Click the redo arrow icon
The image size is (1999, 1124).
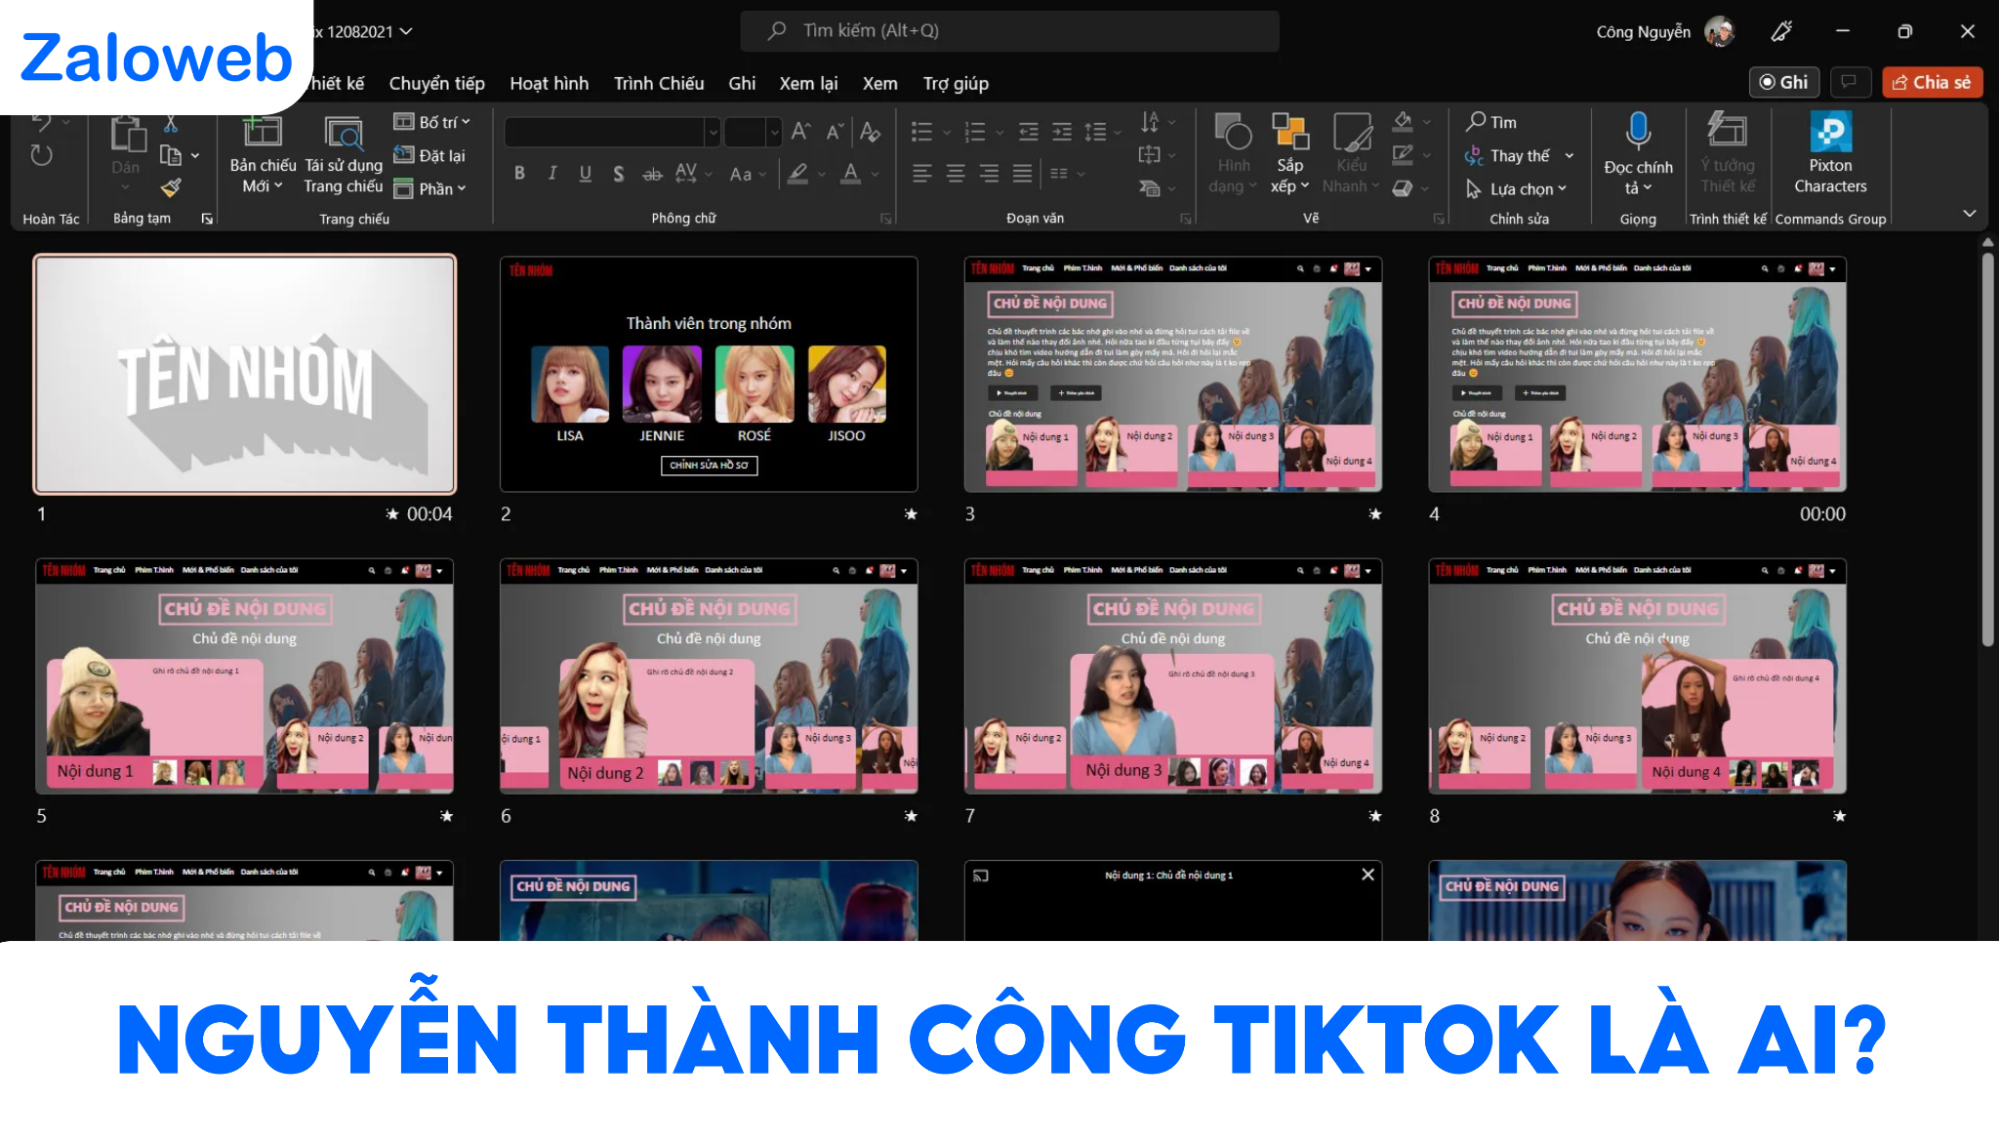point(41,155)
